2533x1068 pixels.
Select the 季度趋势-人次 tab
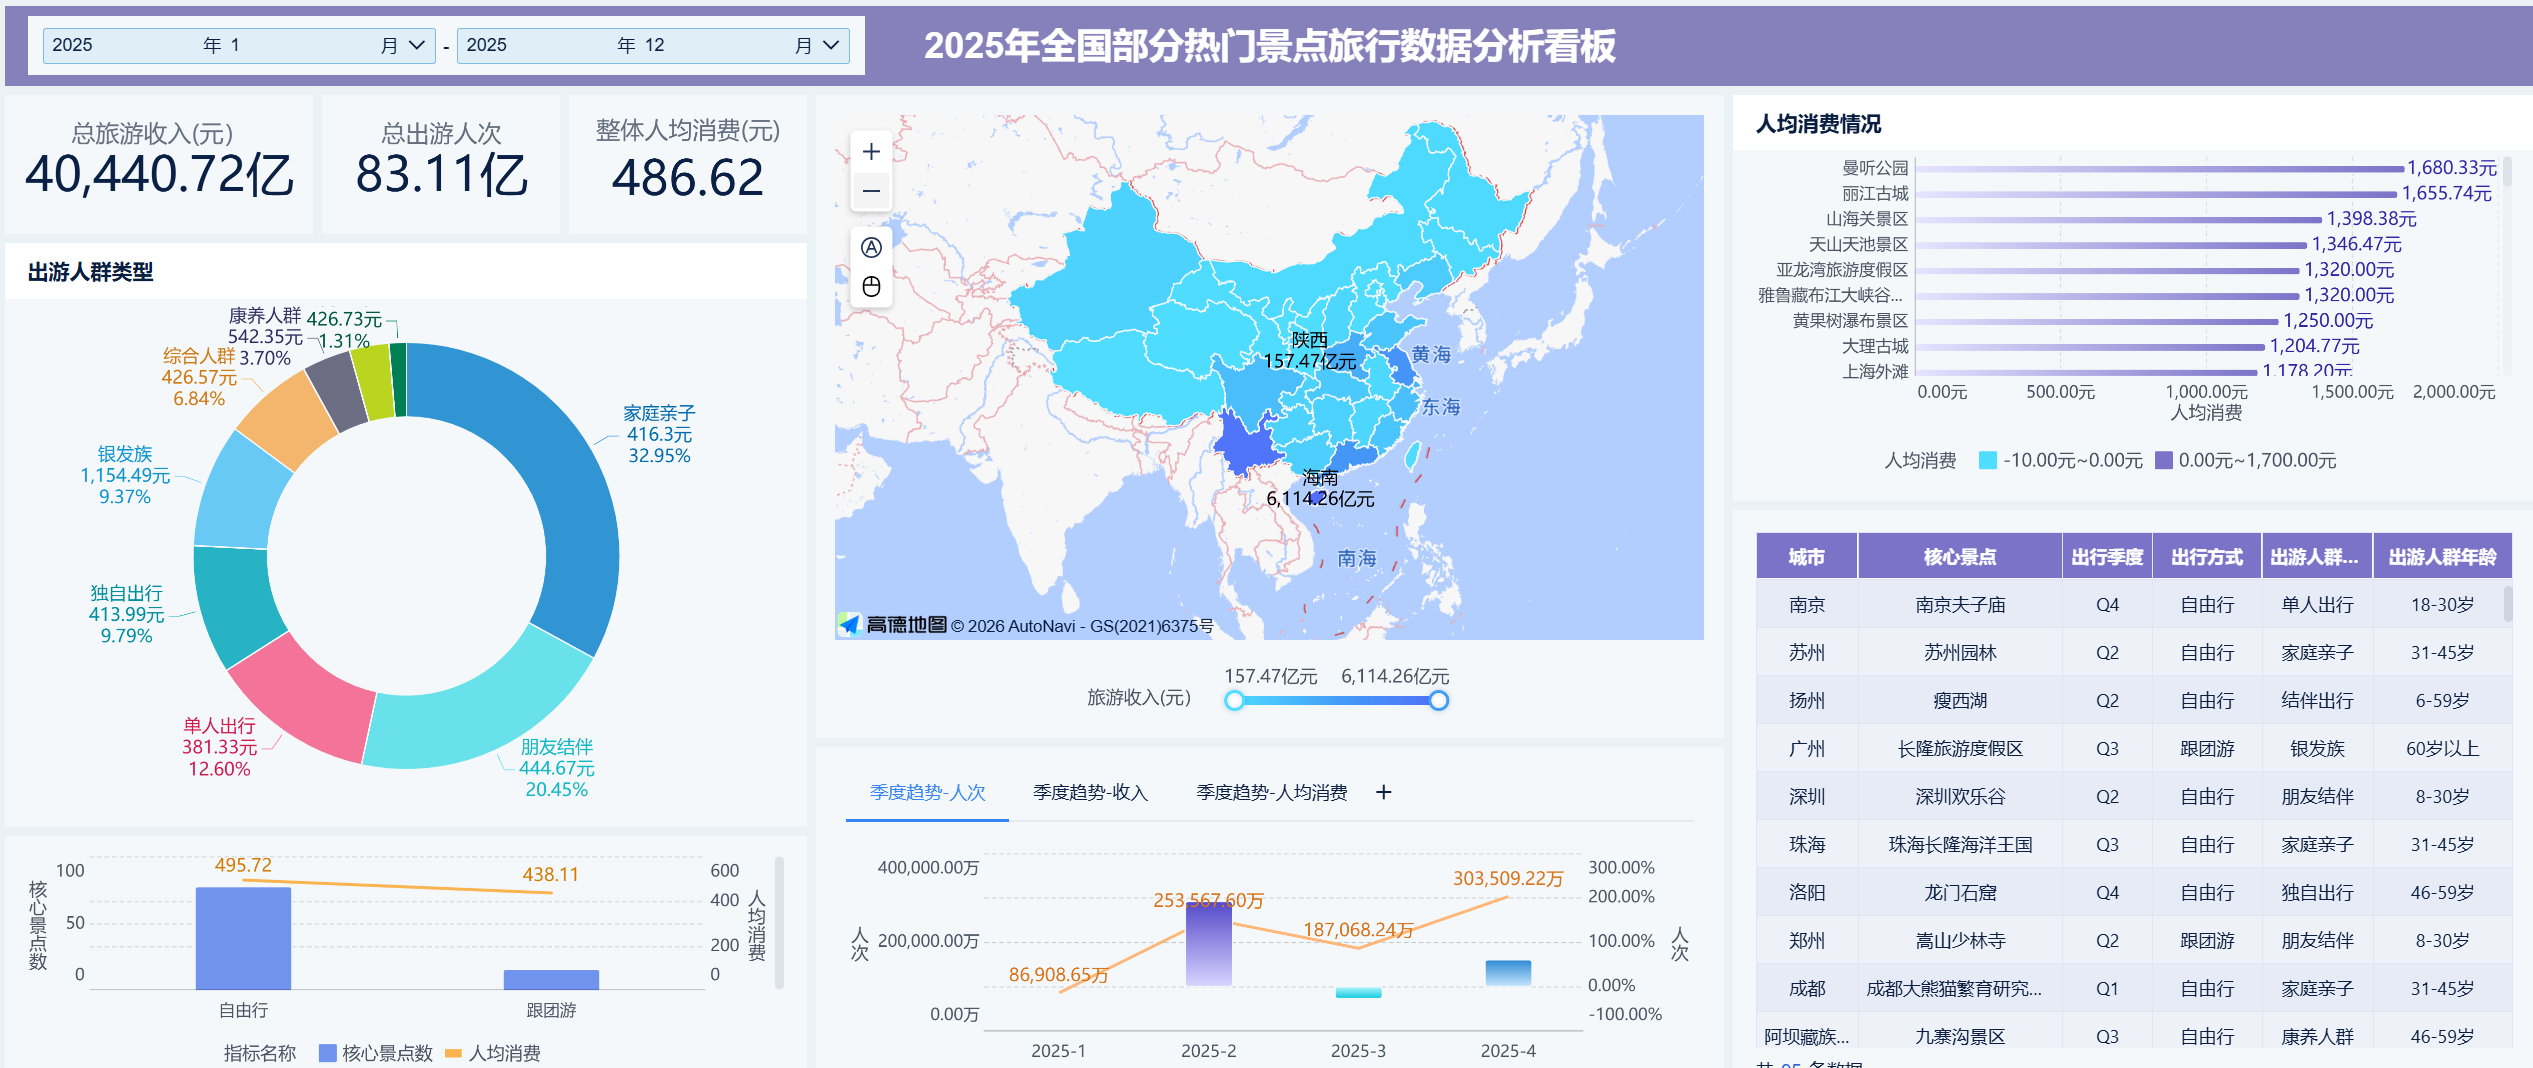[927, 792]
